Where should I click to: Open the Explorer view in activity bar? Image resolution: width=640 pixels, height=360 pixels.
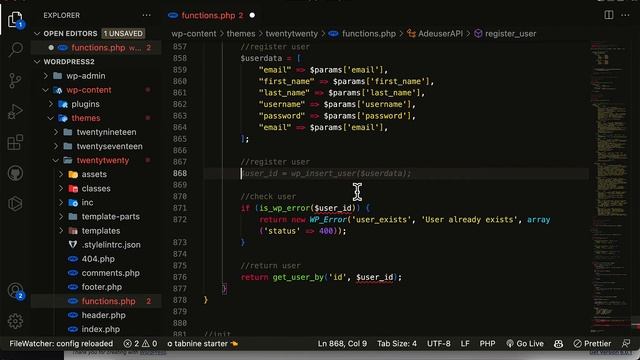click(15, 20)
